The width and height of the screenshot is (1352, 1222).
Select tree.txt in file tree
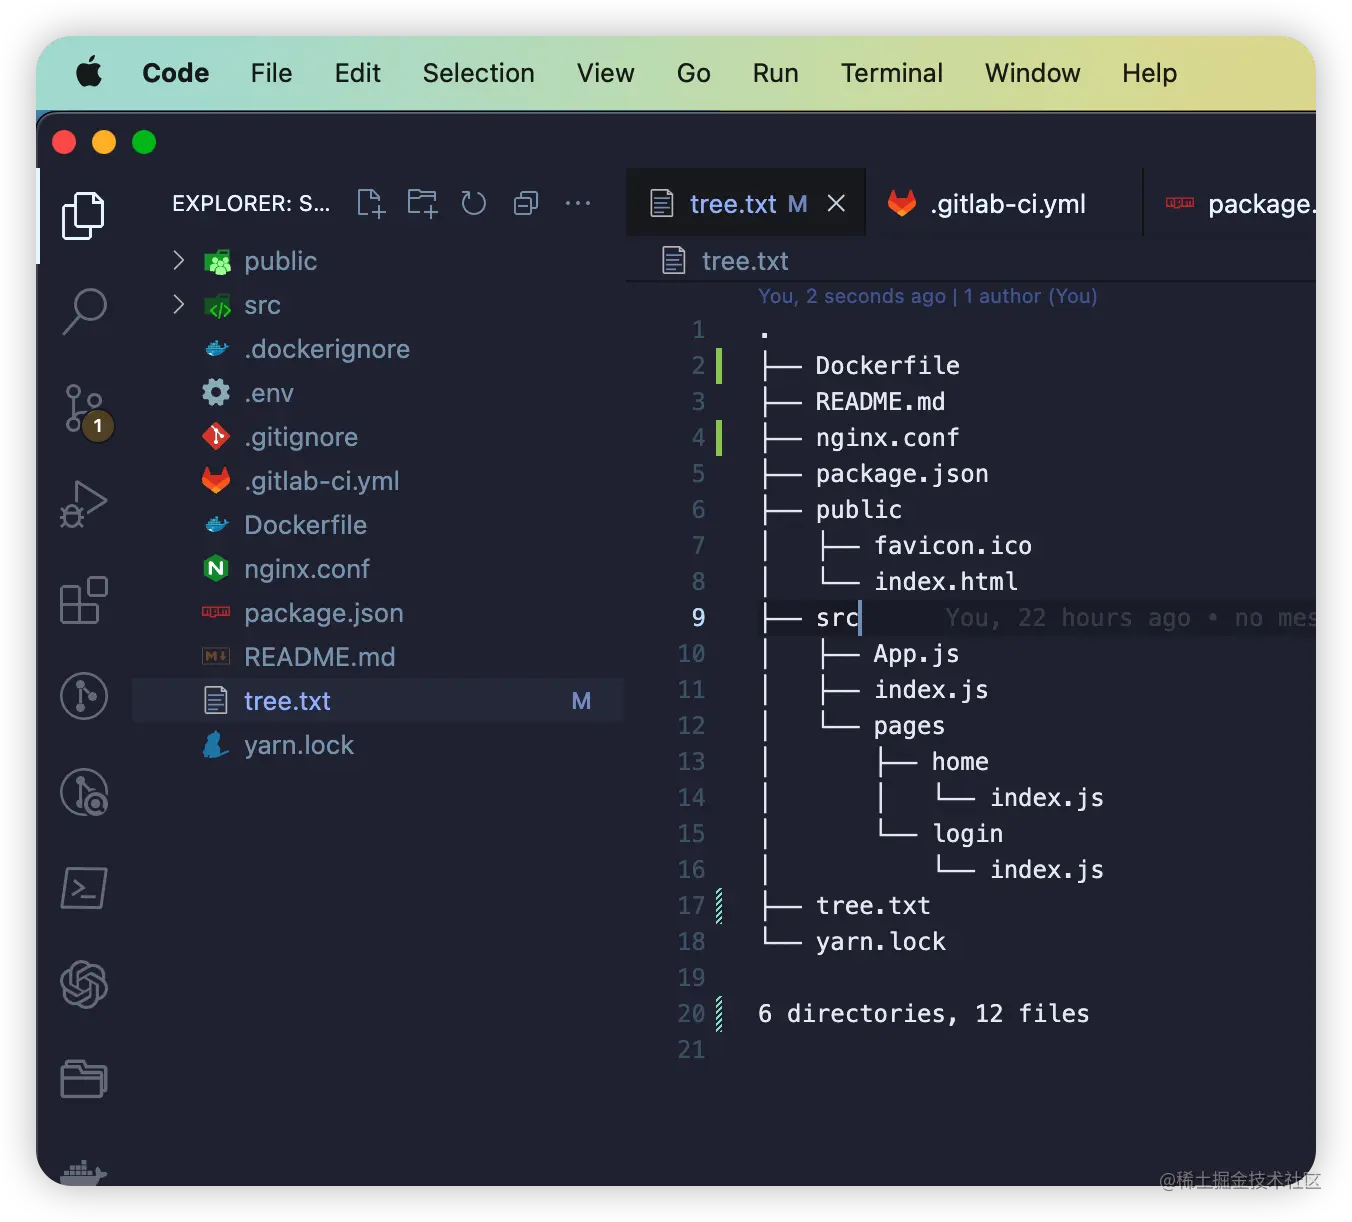(x=378, y=701)
